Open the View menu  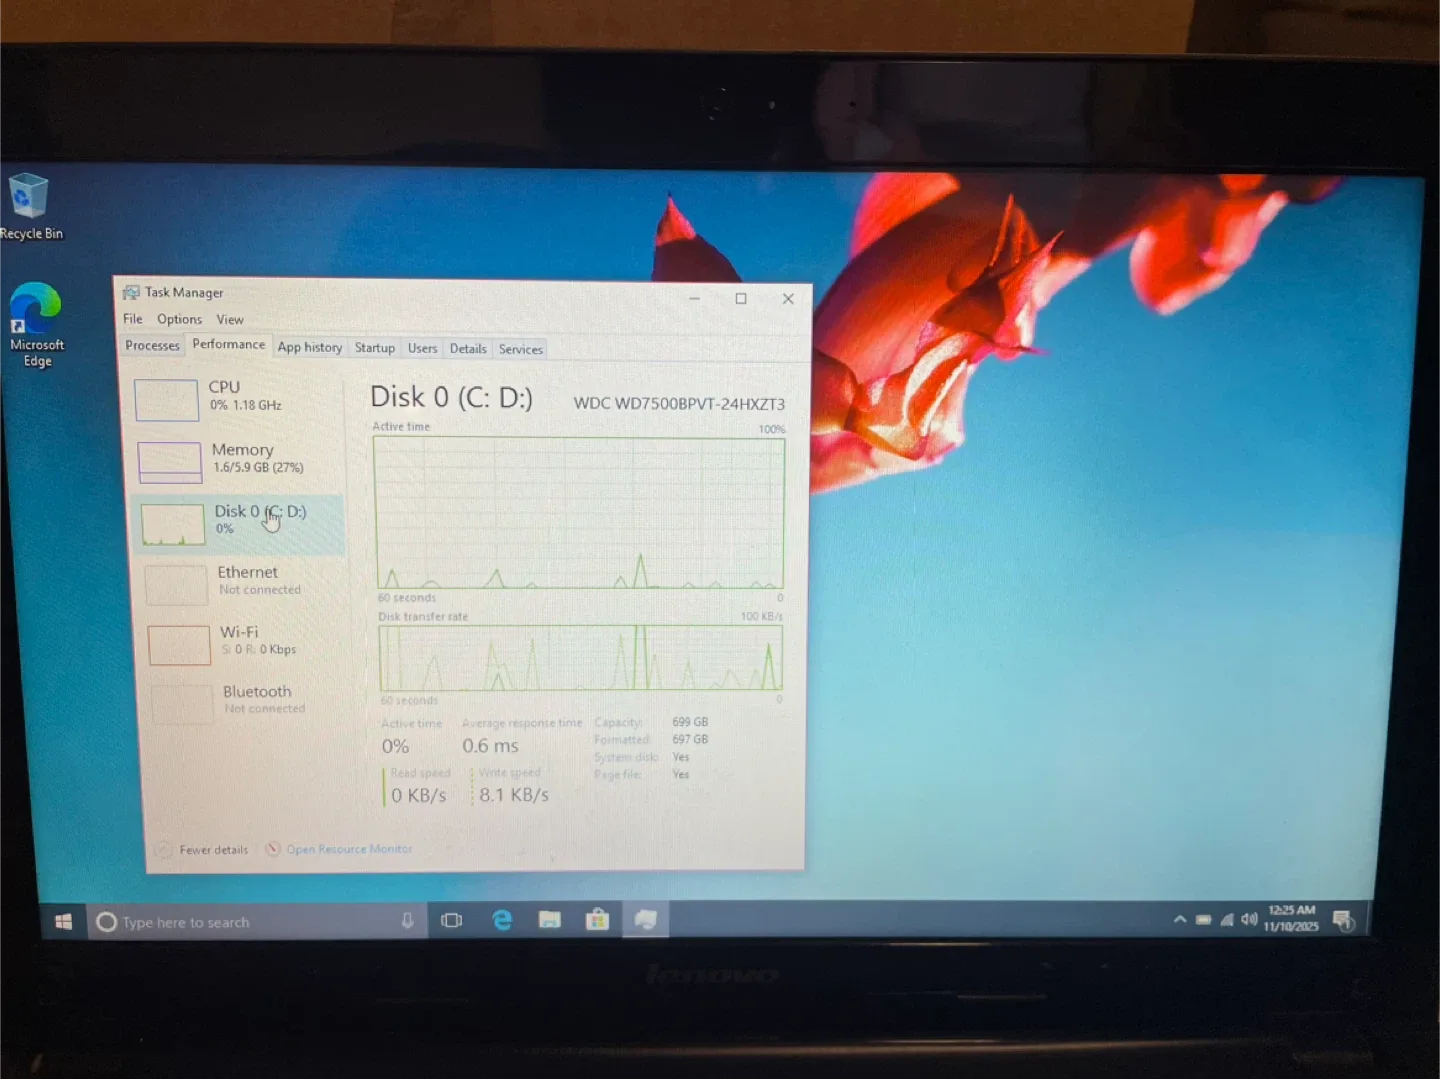coord(230,319)
